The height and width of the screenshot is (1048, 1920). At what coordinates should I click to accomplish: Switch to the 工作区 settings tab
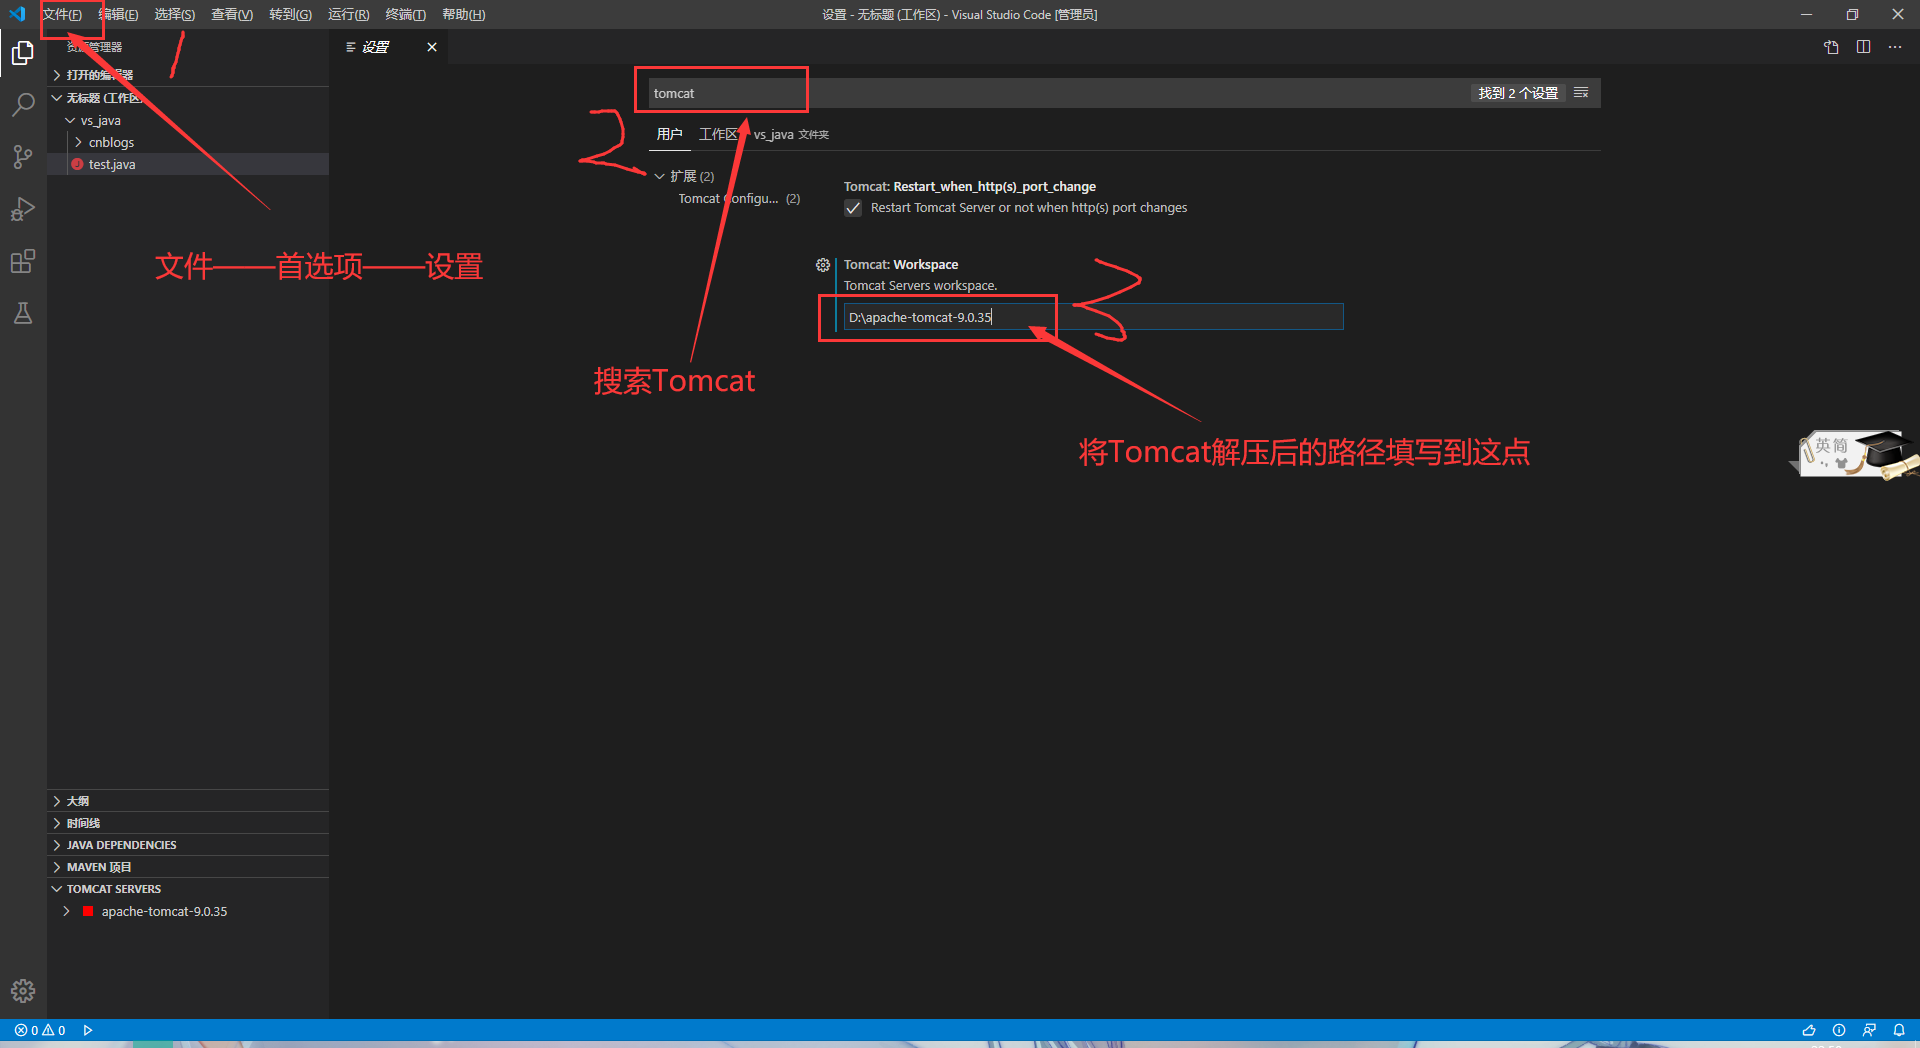pos(720,134)
